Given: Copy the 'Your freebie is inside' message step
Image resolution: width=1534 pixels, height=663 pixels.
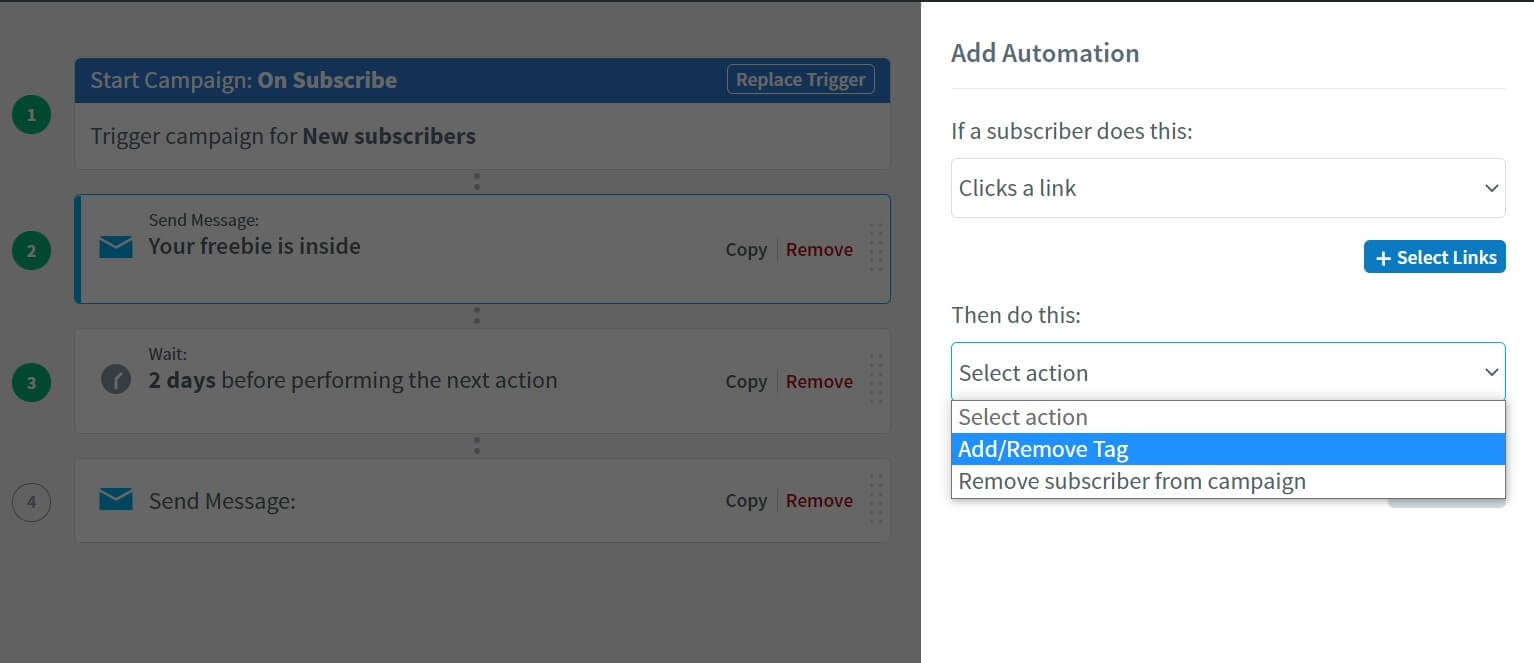Looking at the screenshot, I should coord(746,250).
